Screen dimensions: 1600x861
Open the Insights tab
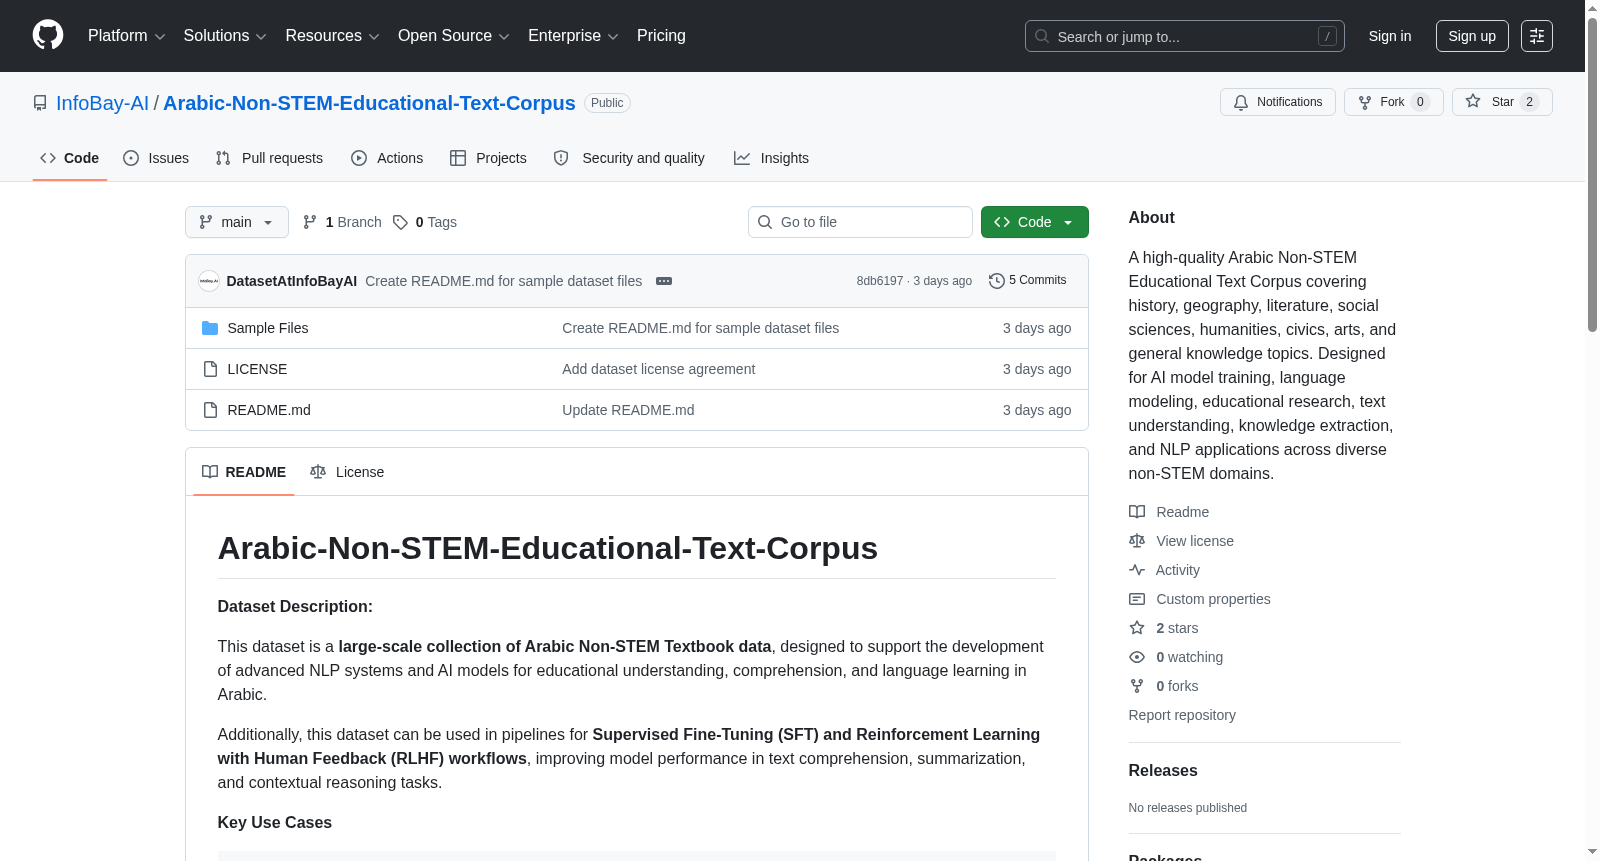point(771,158)
